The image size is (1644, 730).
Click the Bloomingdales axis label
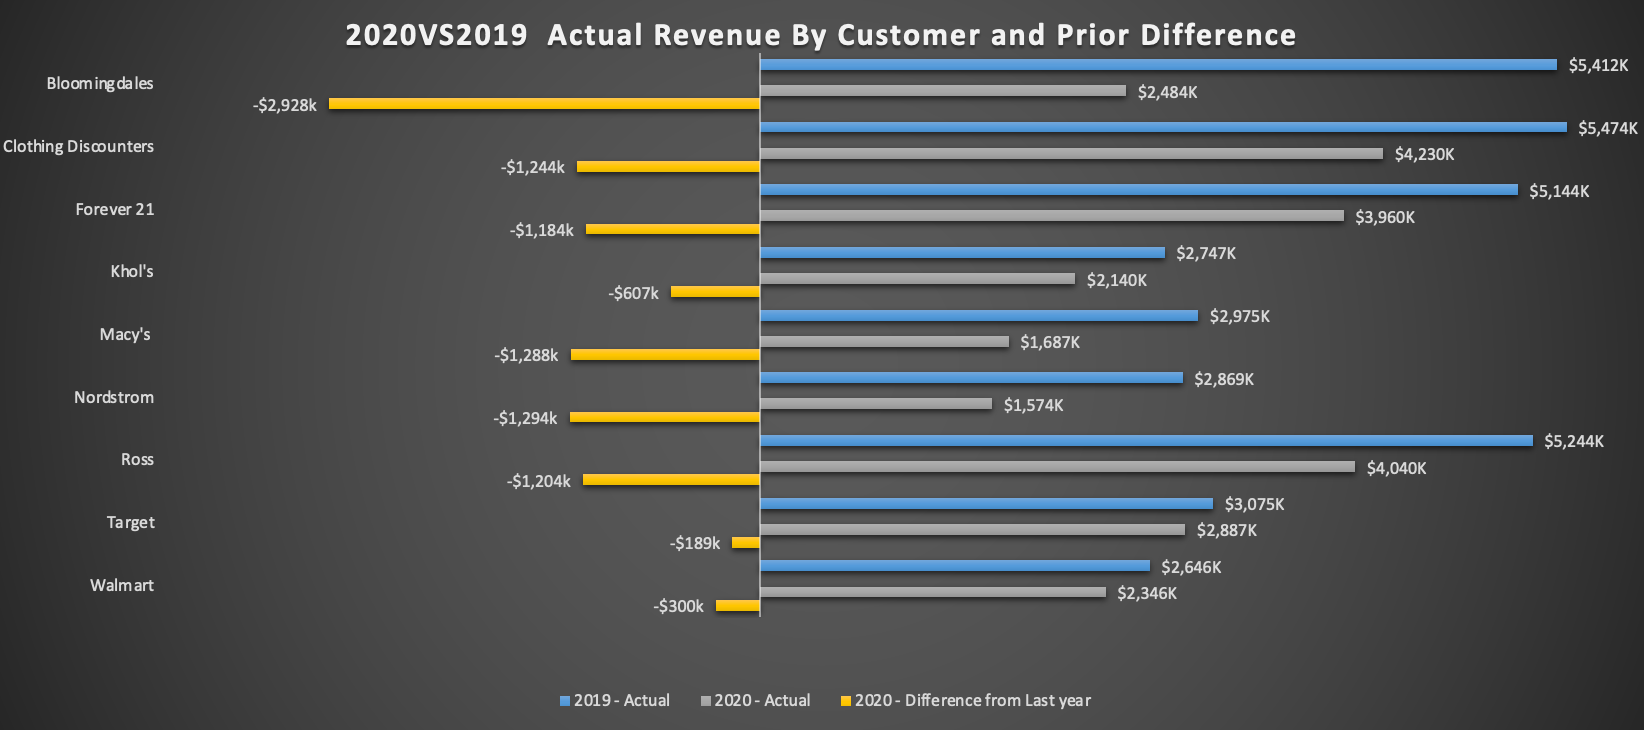[x=100, y=84]
